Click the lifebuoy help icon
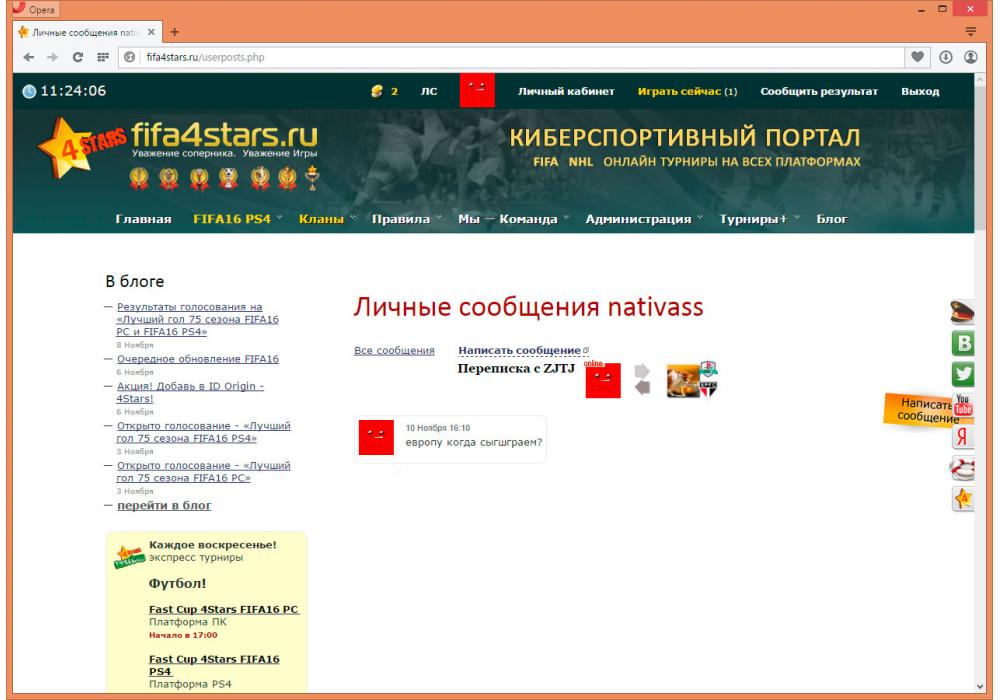Viewport: 1000px width, 700px height. coord(962,468)
